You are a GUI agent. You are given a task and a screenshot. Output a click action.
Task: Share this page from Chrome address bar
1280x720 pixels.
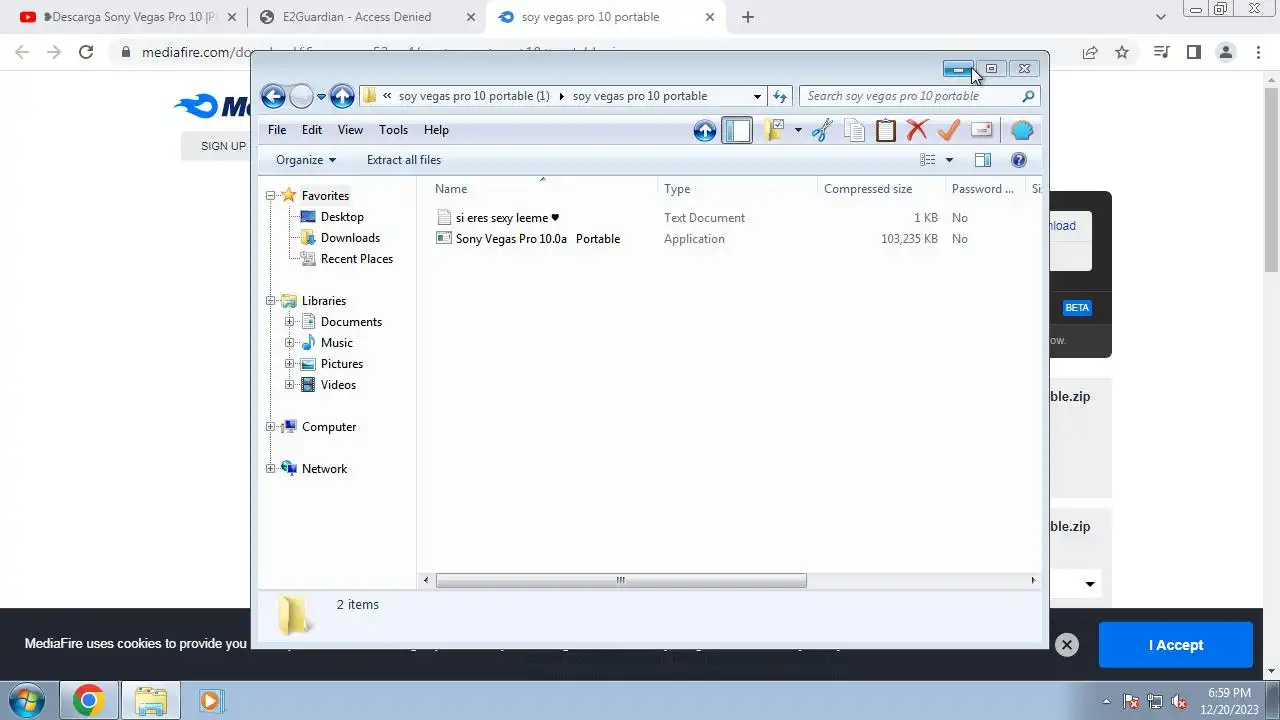pyautogui.click(x=1090, y=52)
